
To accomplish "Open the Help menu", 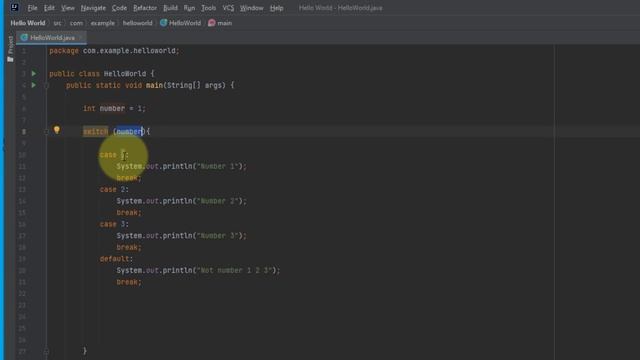I will pyautogui.click(x=276, y=8).
